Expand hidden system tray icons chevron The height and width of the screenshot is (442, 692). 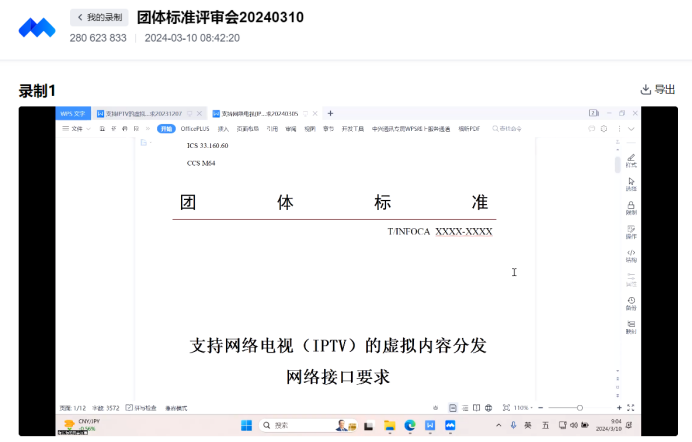coord(499,426)
